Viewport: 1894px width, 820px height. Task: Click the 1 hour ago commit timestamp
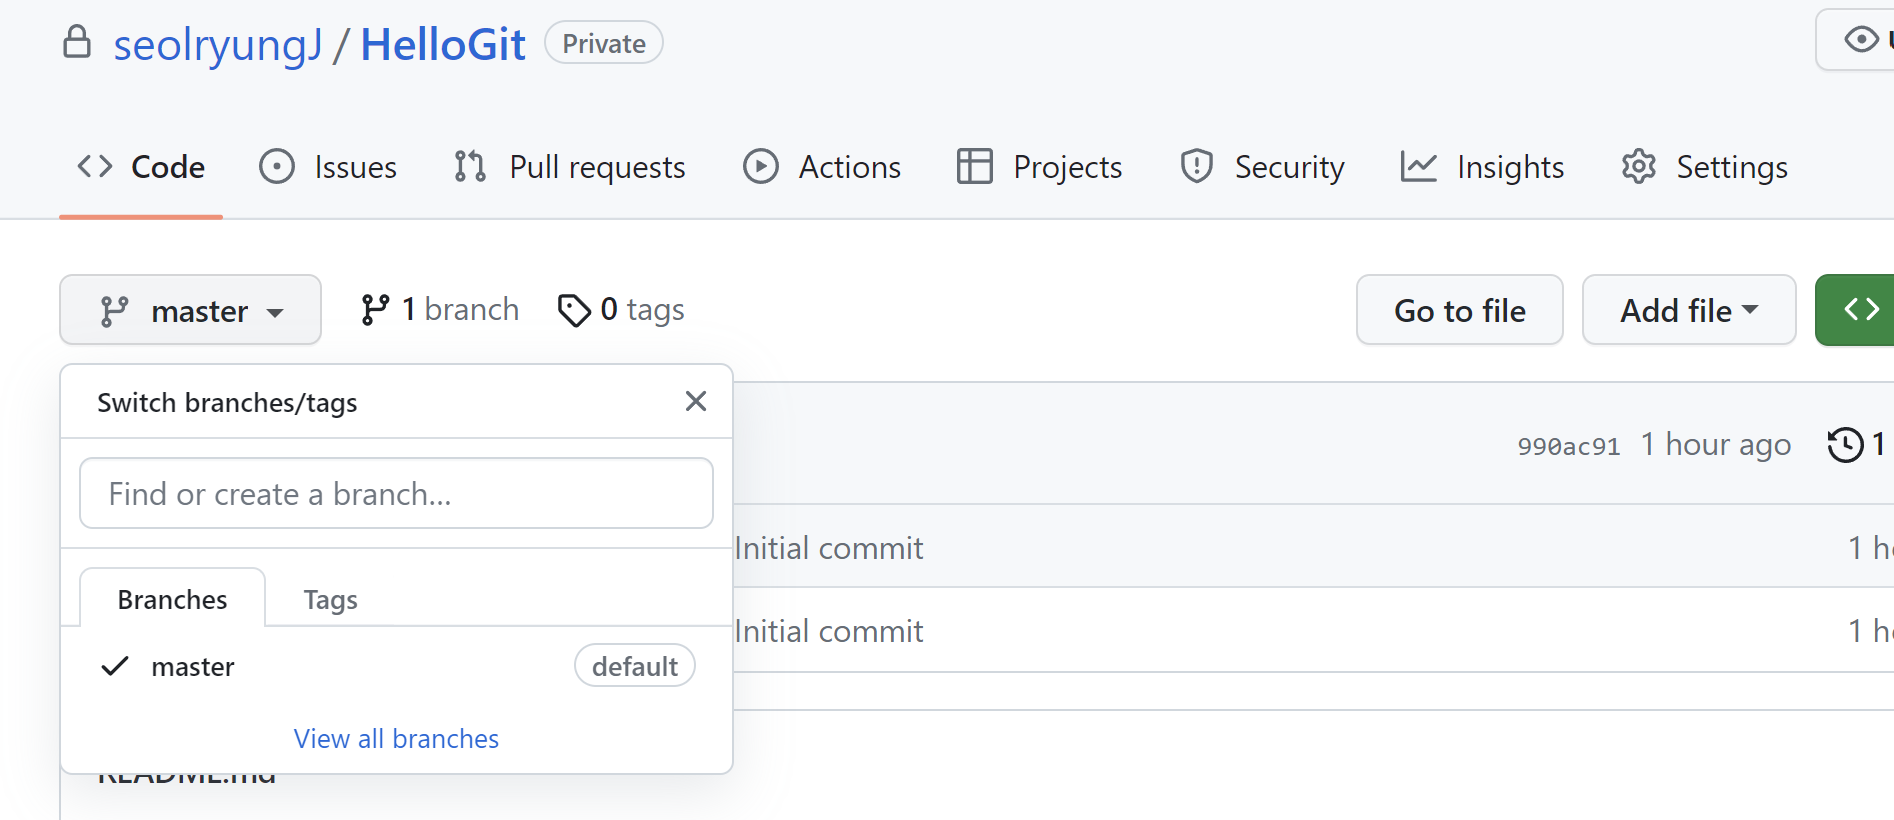point(1716,444)
